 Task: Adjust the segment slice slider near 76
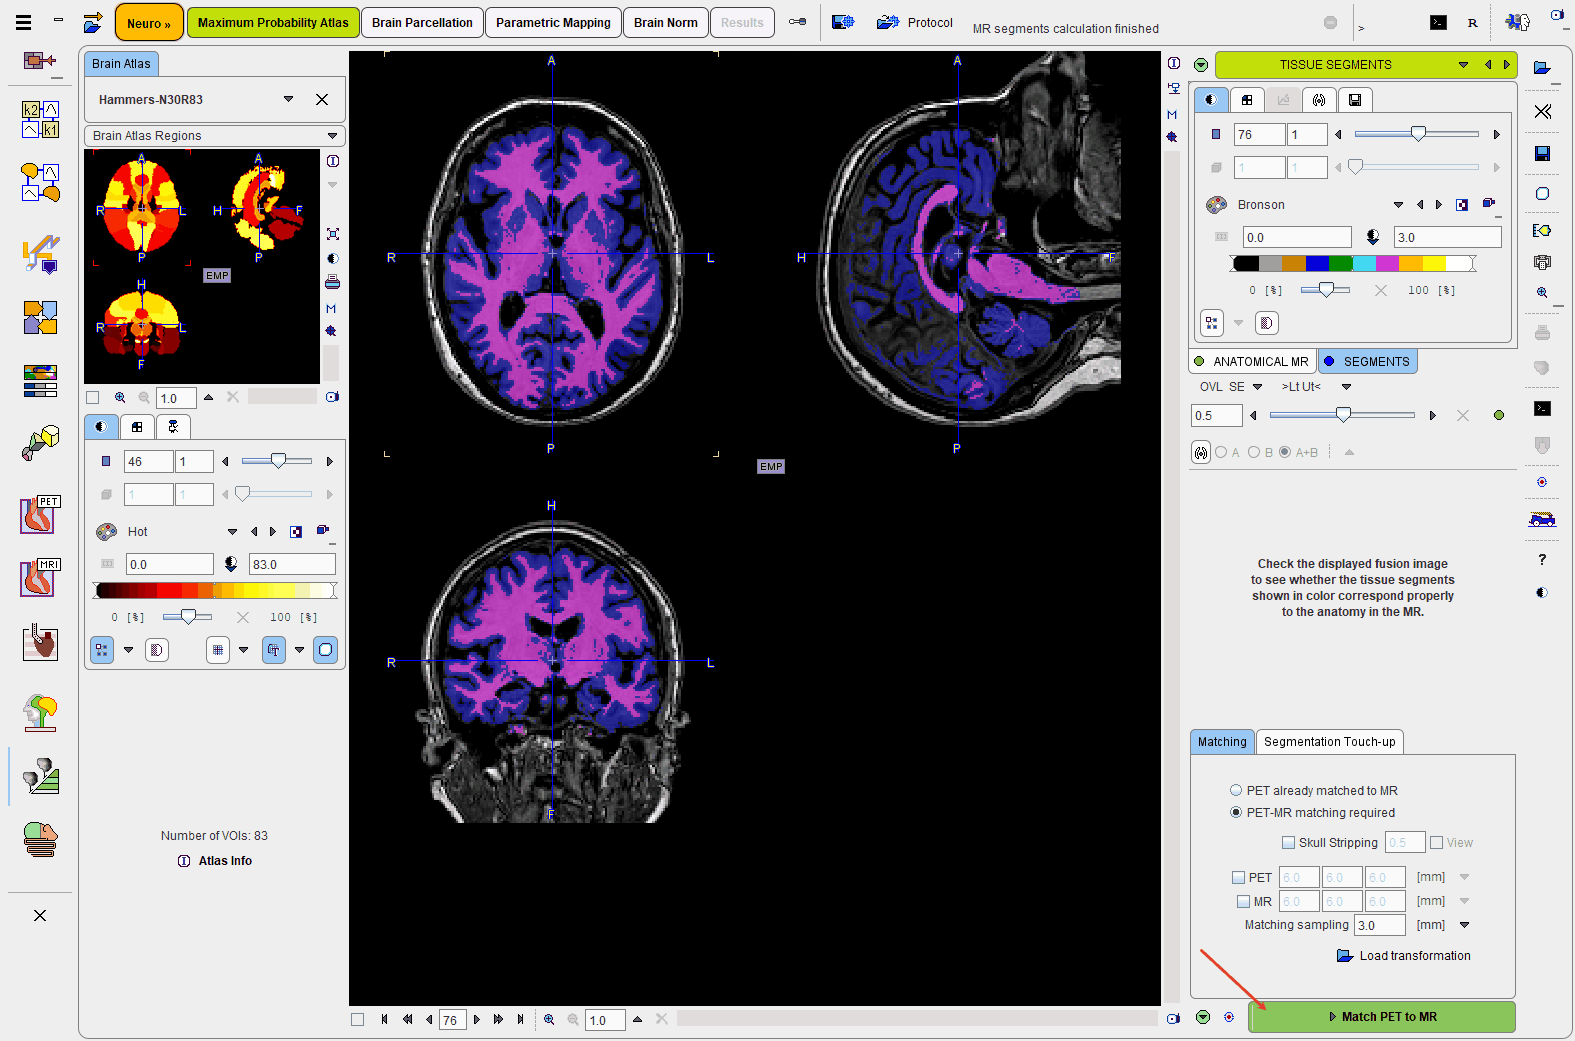tap(1416, 134)
